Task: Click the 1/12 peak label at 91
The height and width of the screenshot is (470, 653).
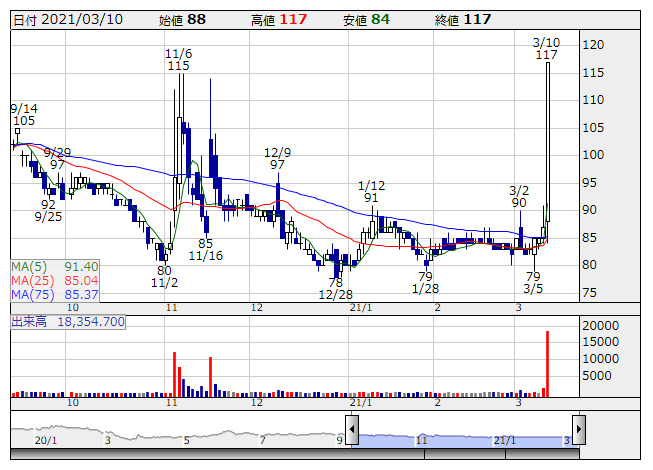Action: 371,192
